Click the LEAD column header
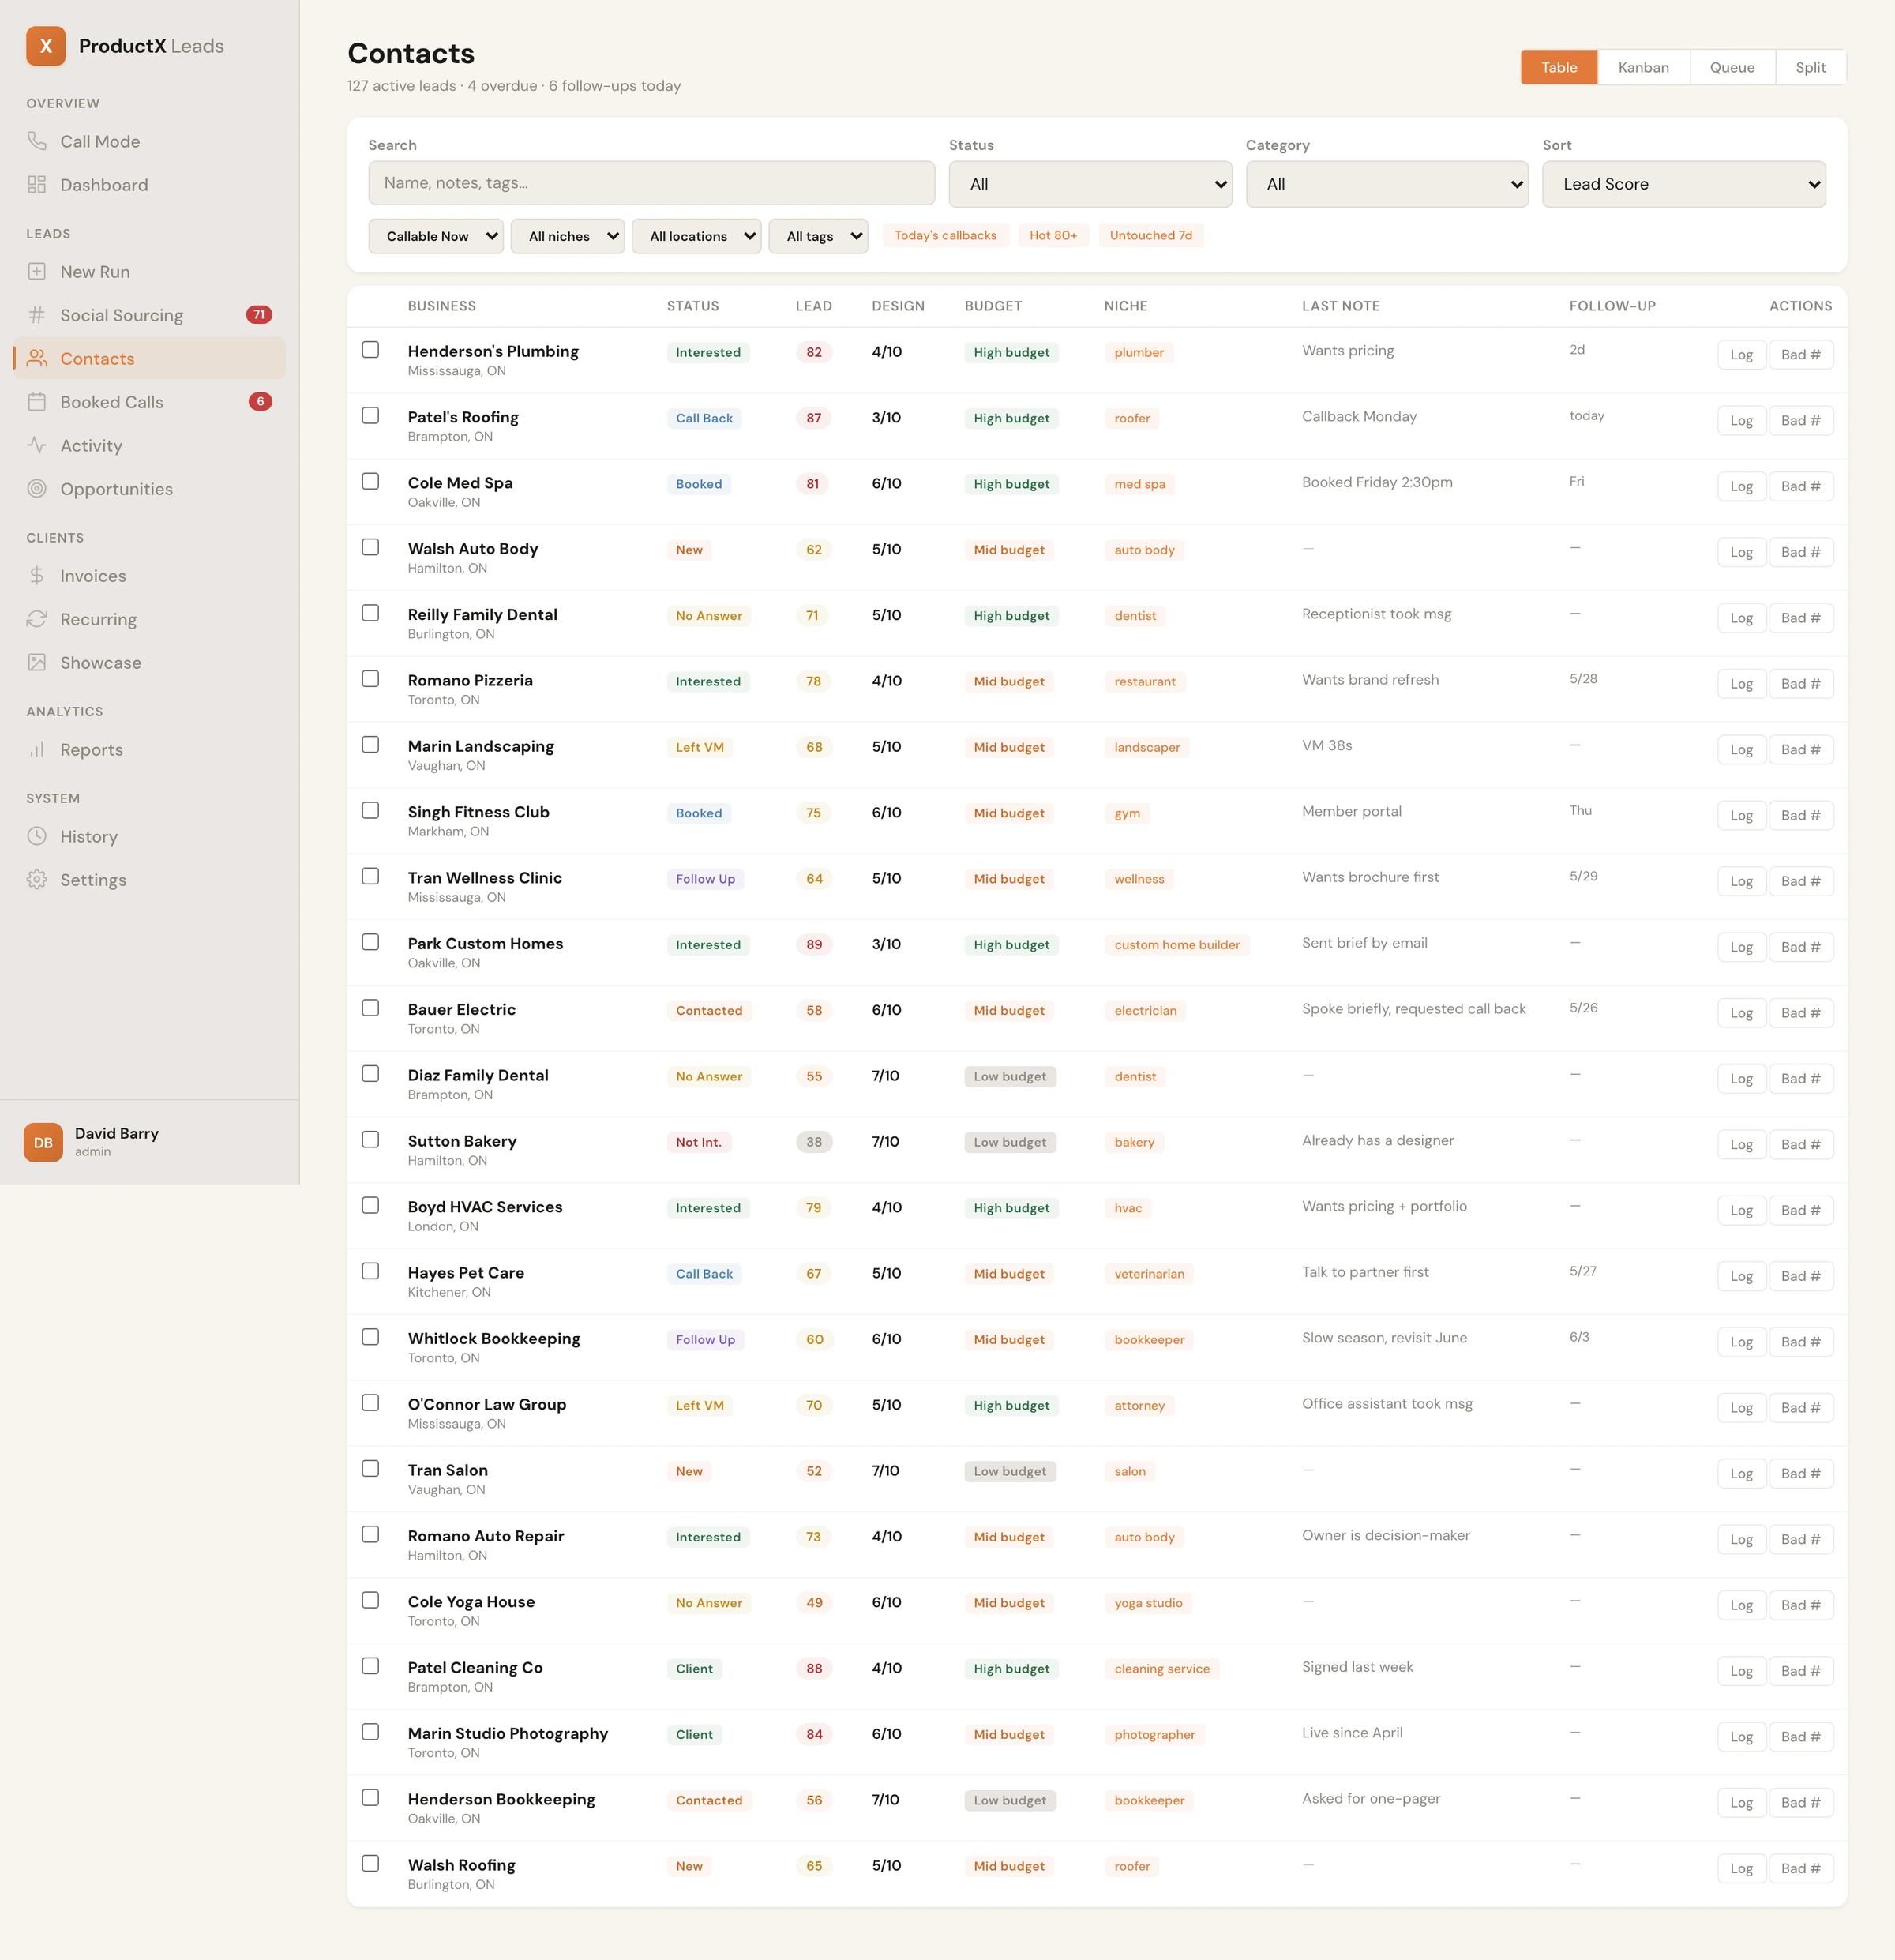This screenshot has width=1895, height=1960. coord(814,306)
